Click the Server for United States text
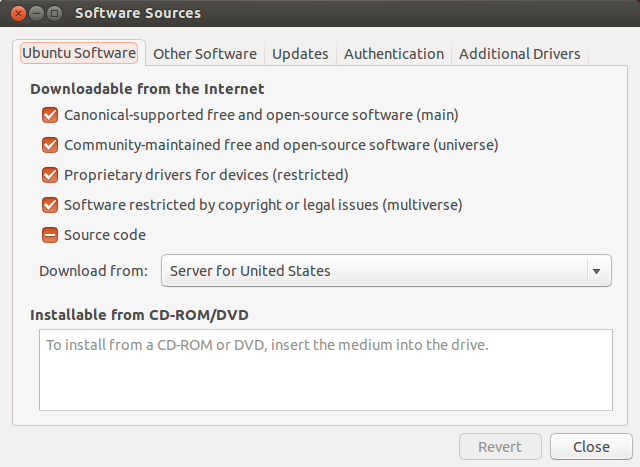This screenshot has height=467, width=640. (x=250, y=271)
